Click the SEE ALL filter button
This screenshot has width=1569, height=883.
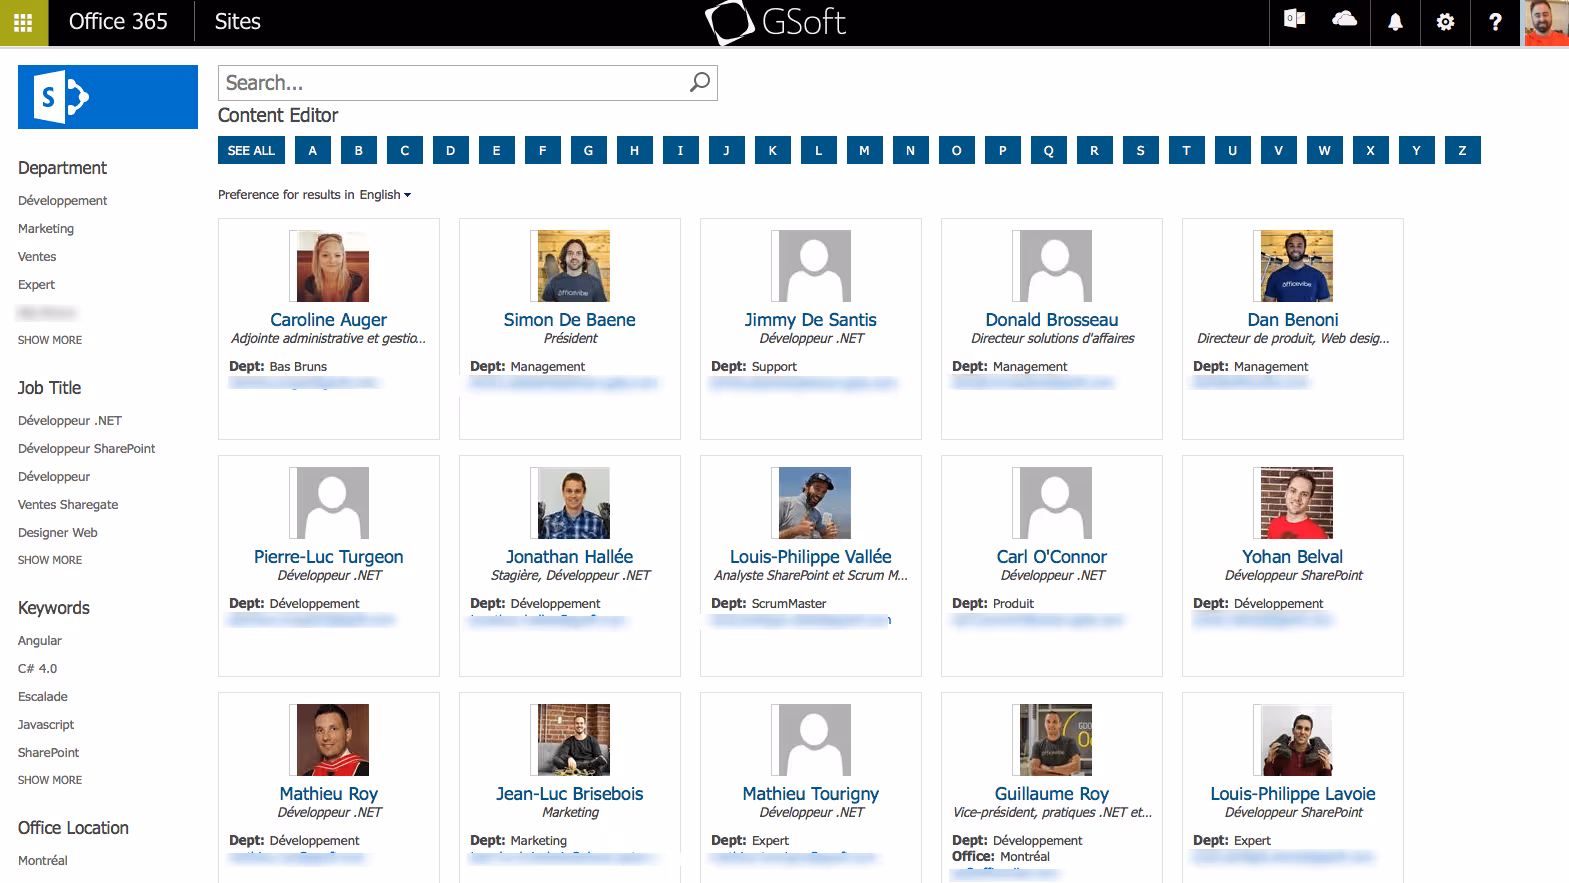pos(251,150)
